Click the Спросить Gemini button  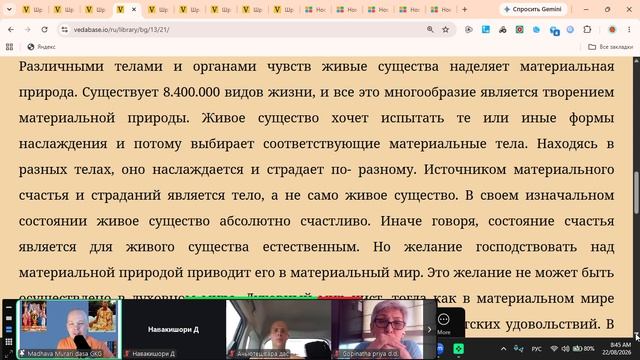533,9
